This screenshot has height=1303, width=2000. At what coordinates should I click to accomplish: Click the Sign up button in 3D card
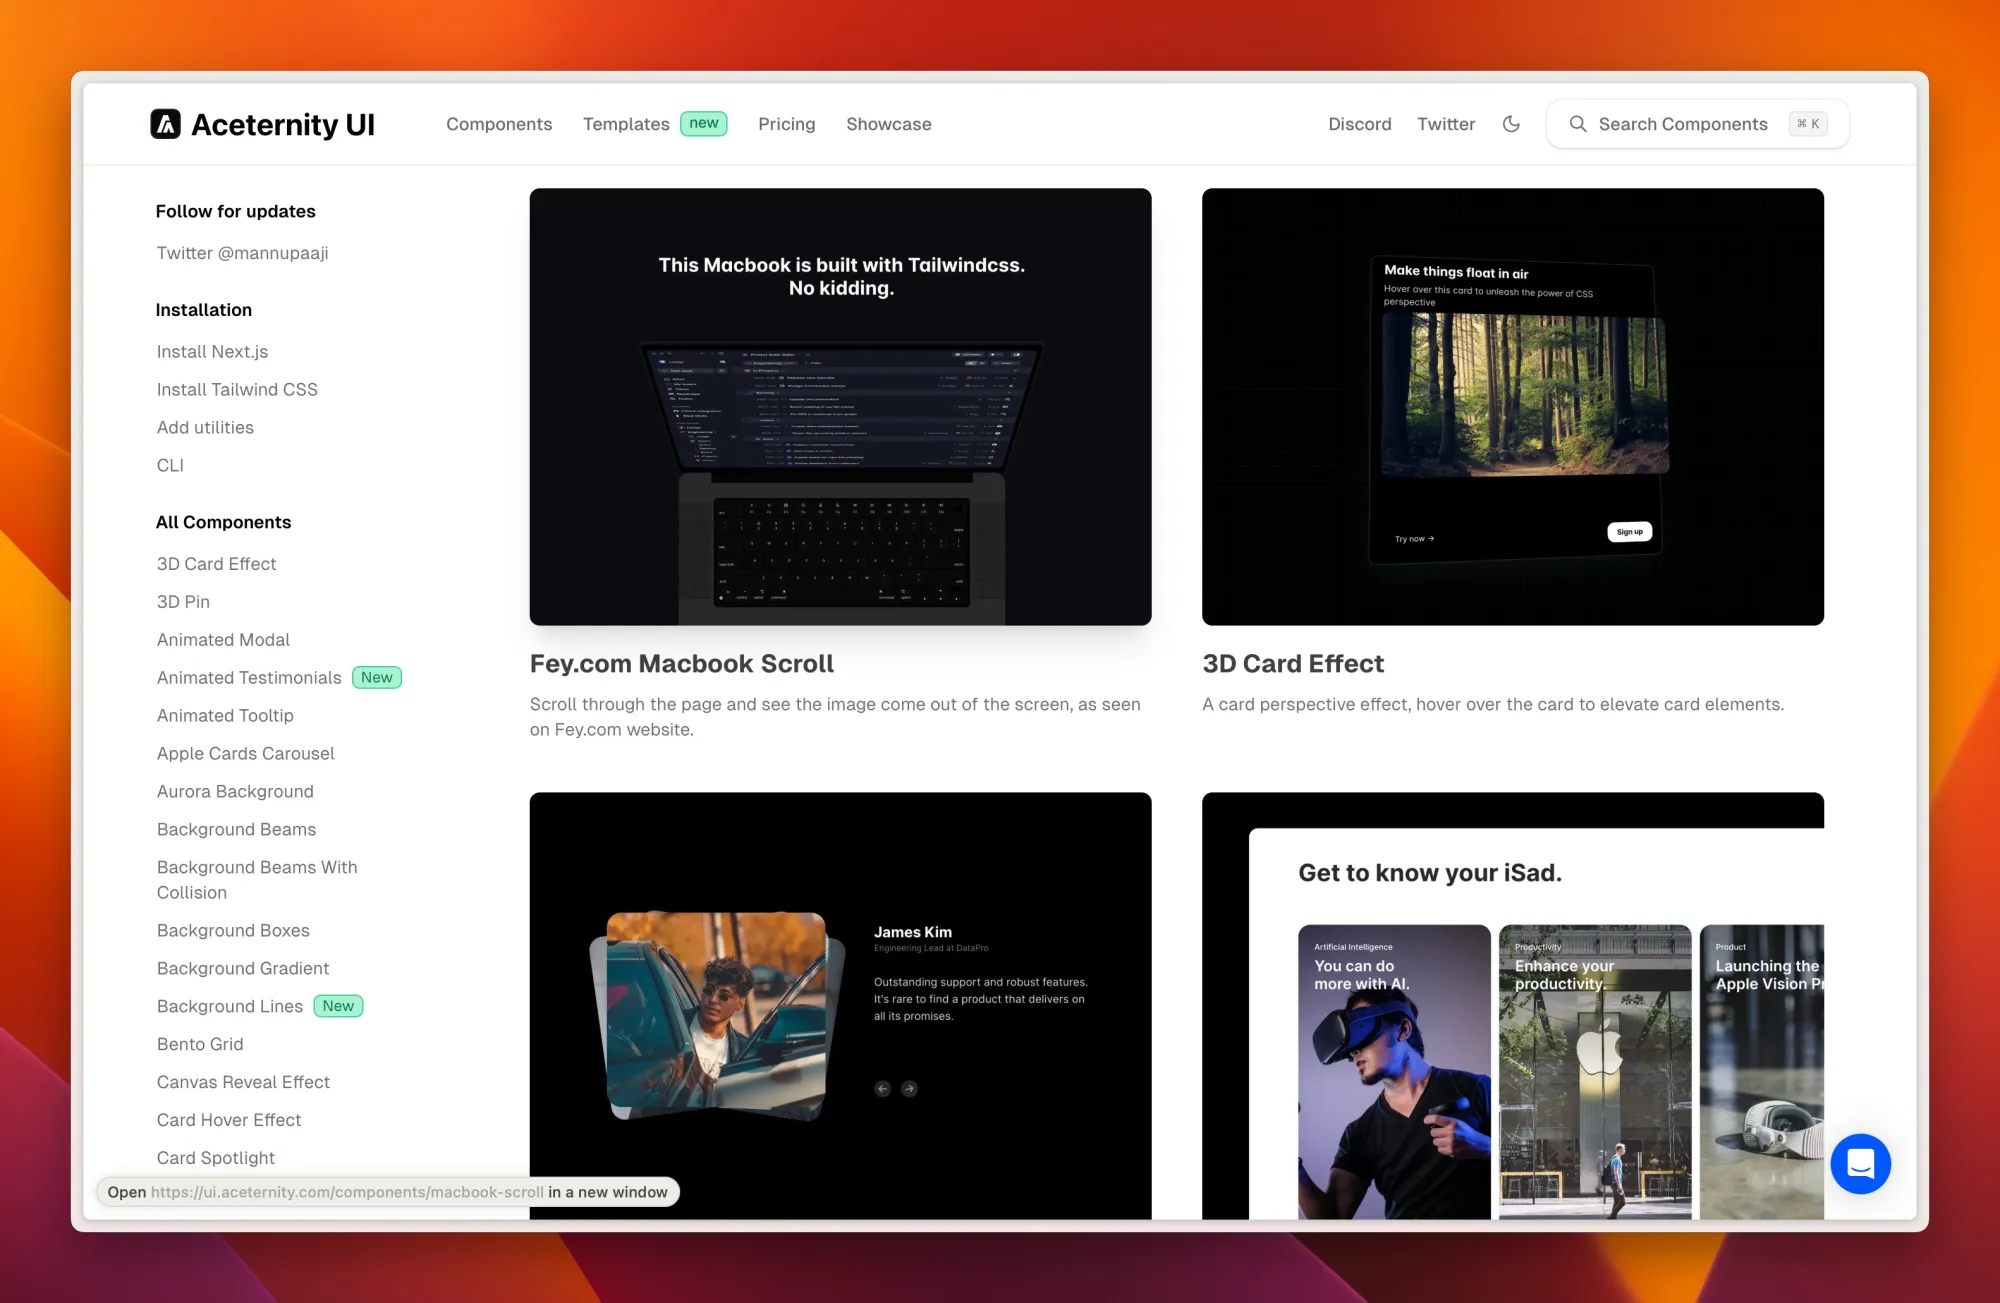click(1629, 532)
